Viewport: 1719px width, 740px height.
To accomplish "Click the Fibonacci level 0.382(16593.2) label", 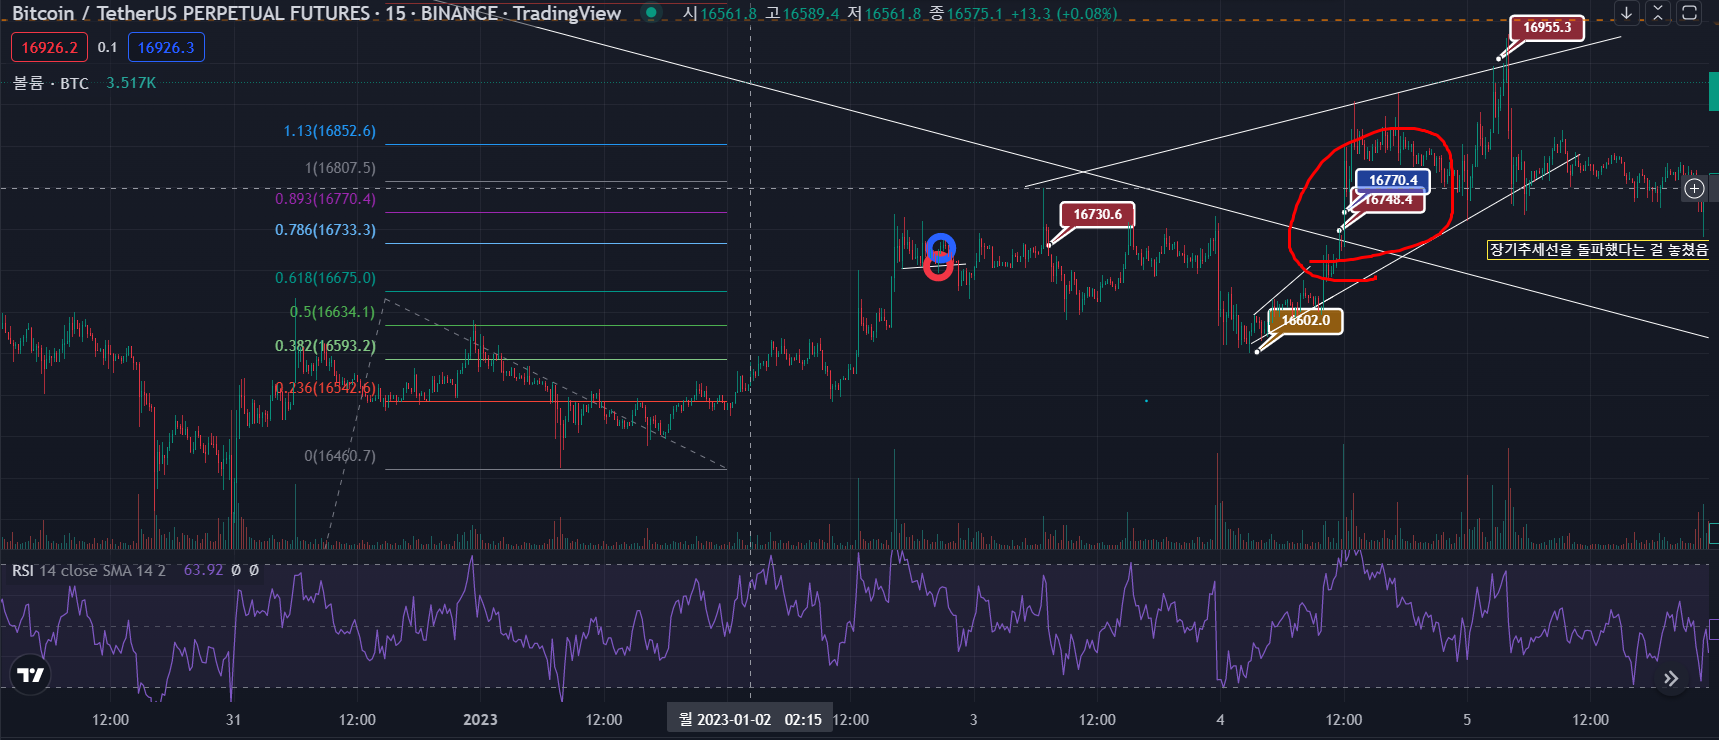I will point(326,346).
